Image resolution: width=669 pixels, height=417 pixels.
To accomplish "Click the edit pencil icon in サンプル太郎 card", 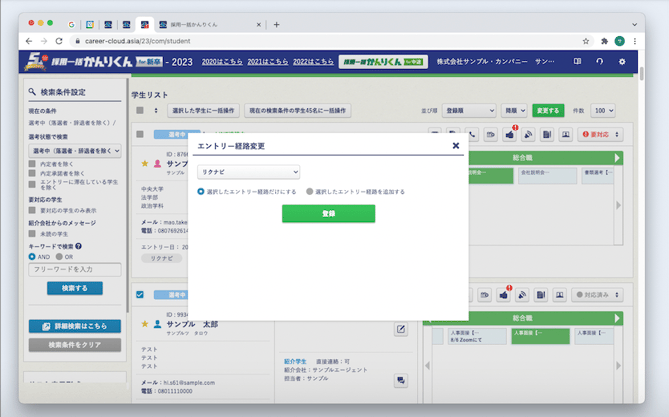I will (401, 329).
